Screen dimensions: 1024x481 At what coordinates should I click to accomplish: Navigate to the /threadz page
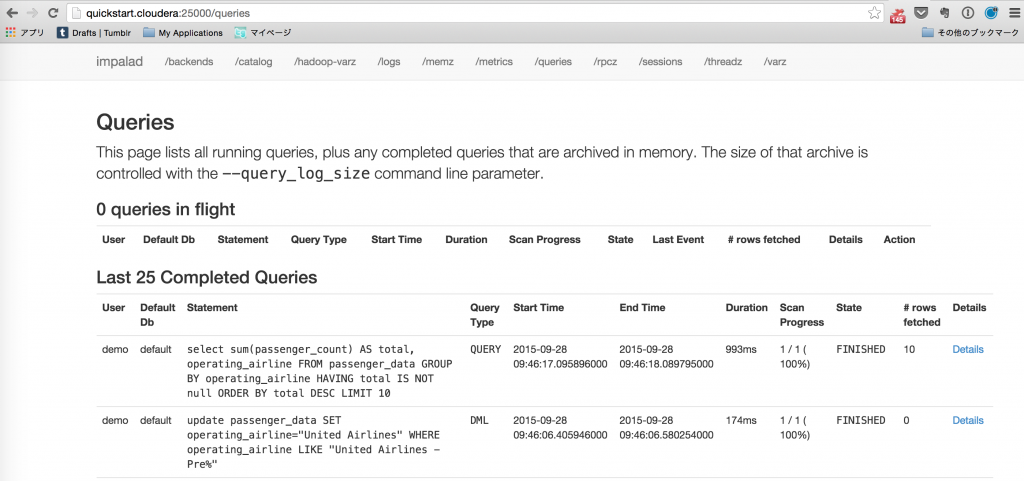pyautogui.click(x=723, y=61)
